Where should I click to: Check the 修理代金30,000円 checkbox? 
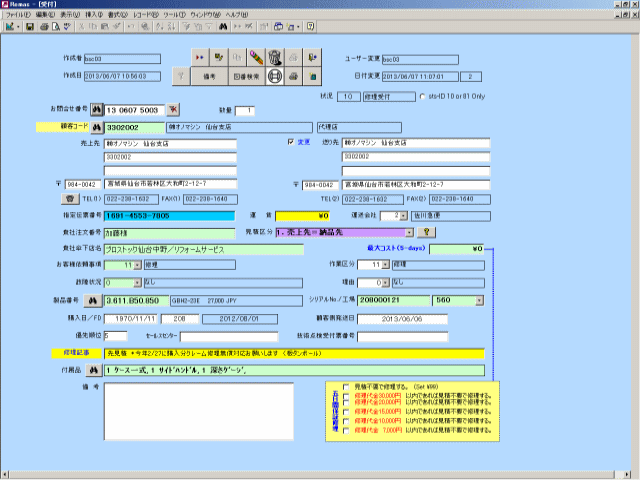346,396
